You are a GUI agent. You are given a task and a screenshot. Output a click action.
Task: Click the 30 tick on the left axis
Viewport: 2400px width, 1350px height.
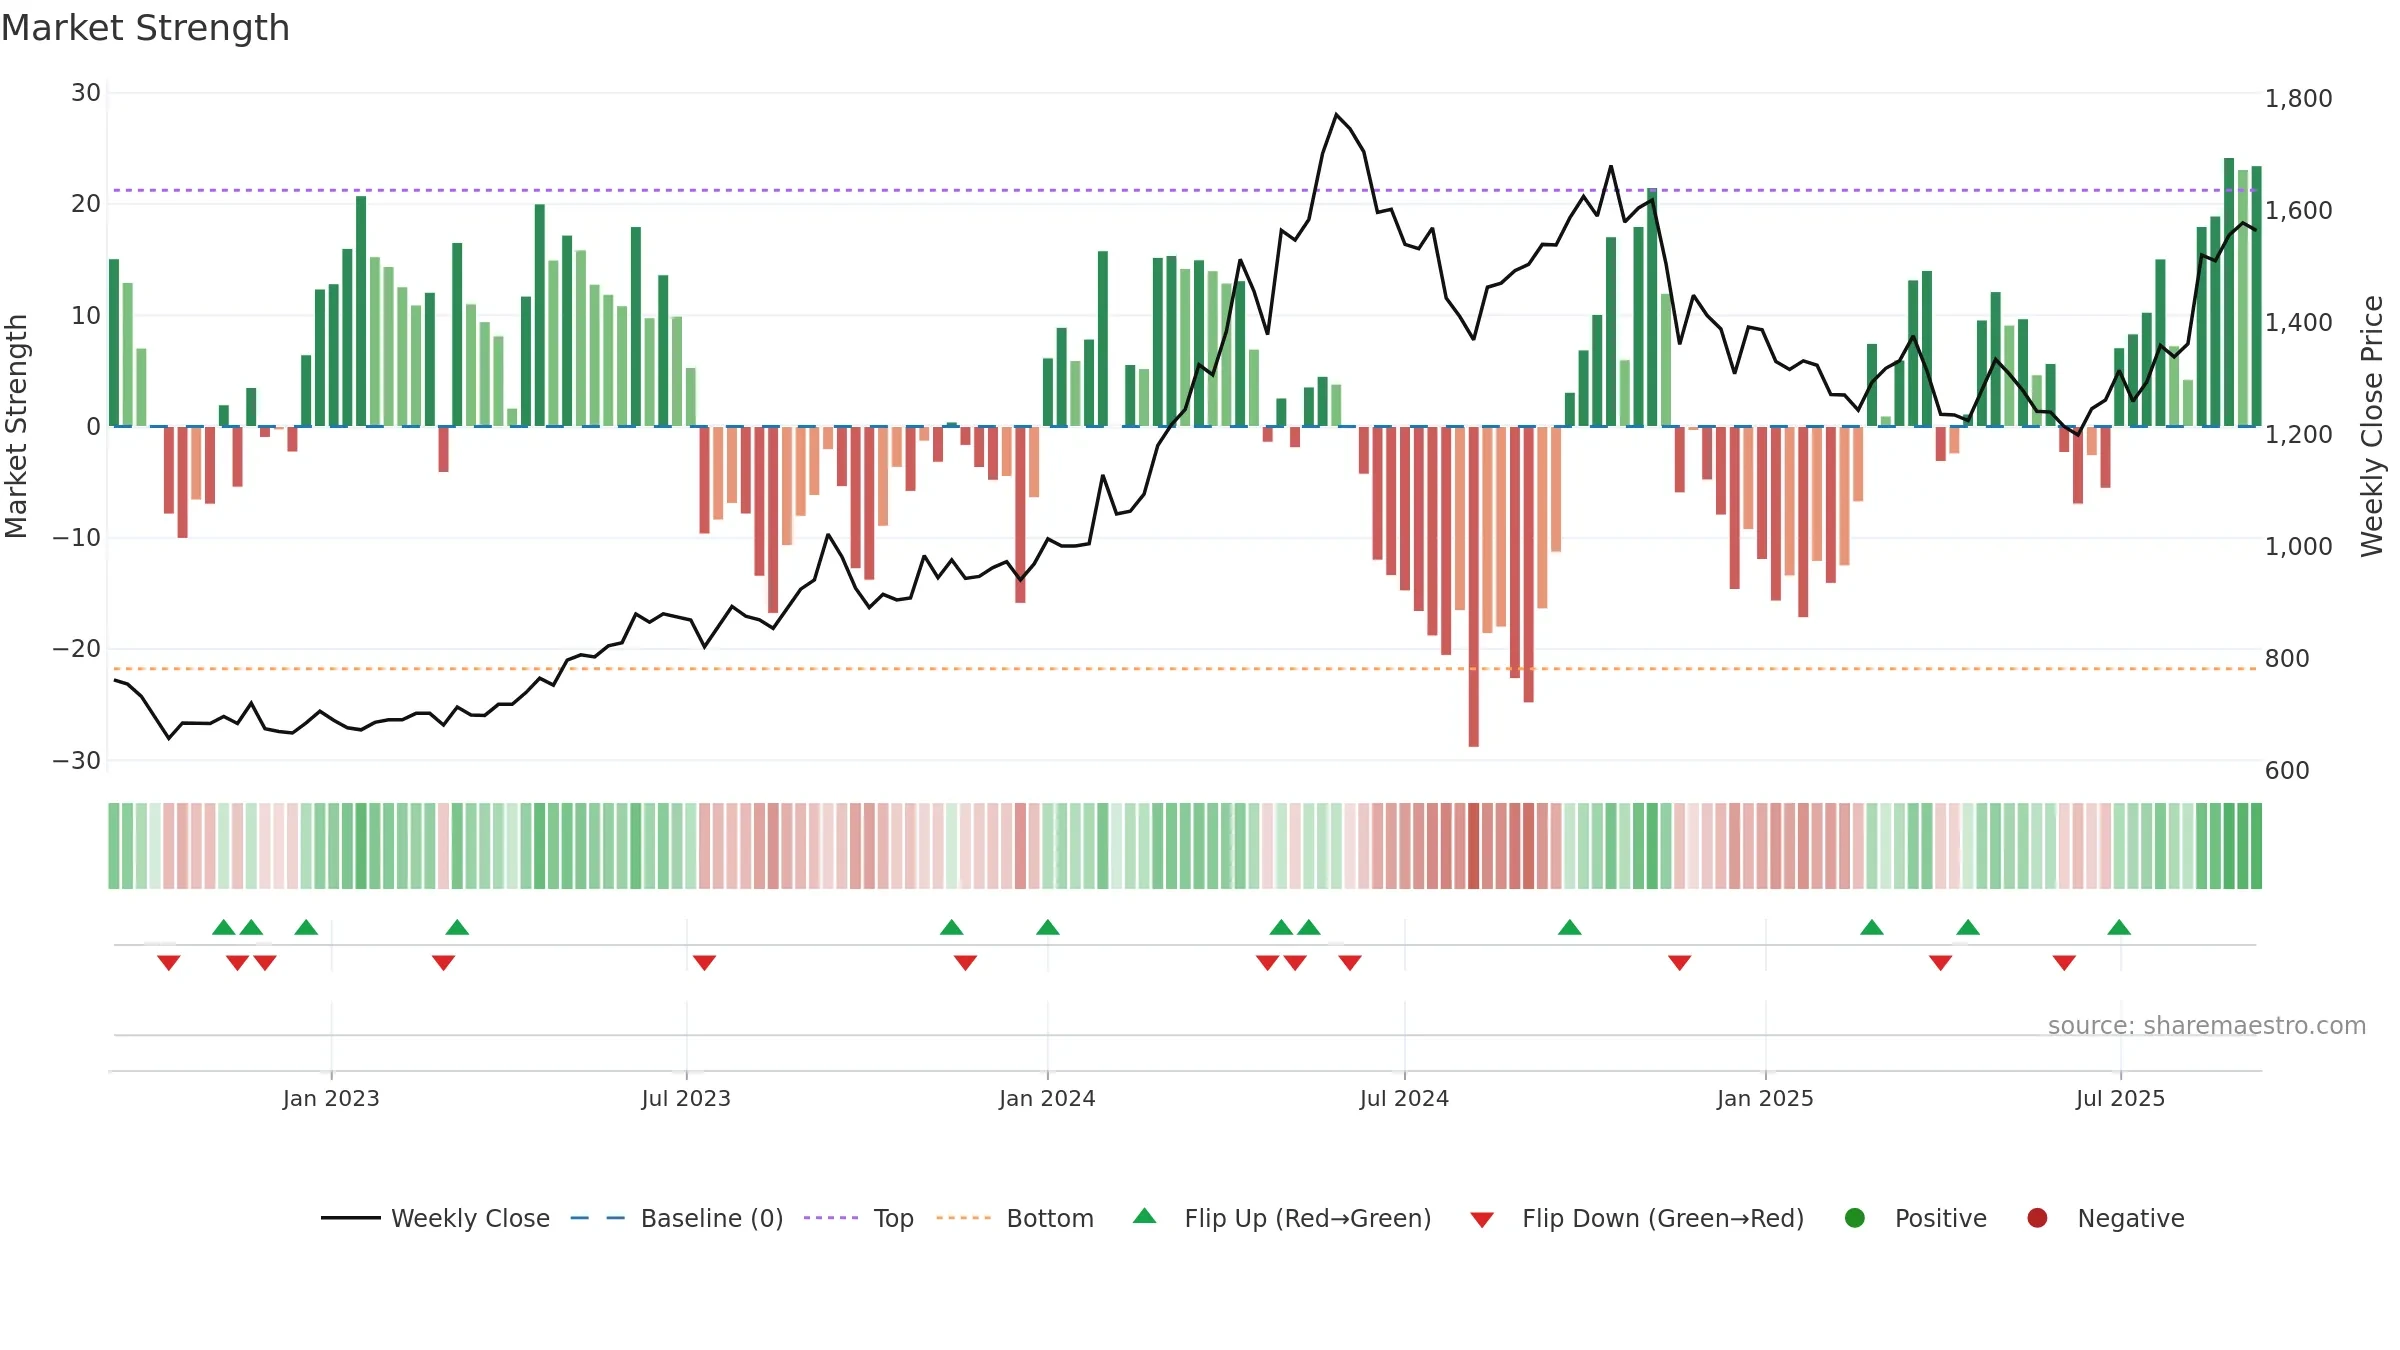pos(86,93)
